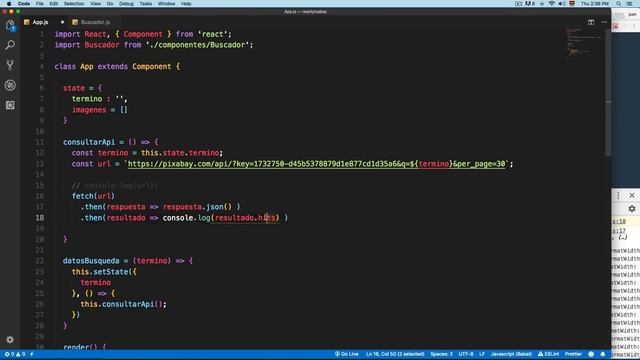Click 'imagenes = []' on line 8
Viewport: 640px width, 360px height.
[x=100, y=110]
